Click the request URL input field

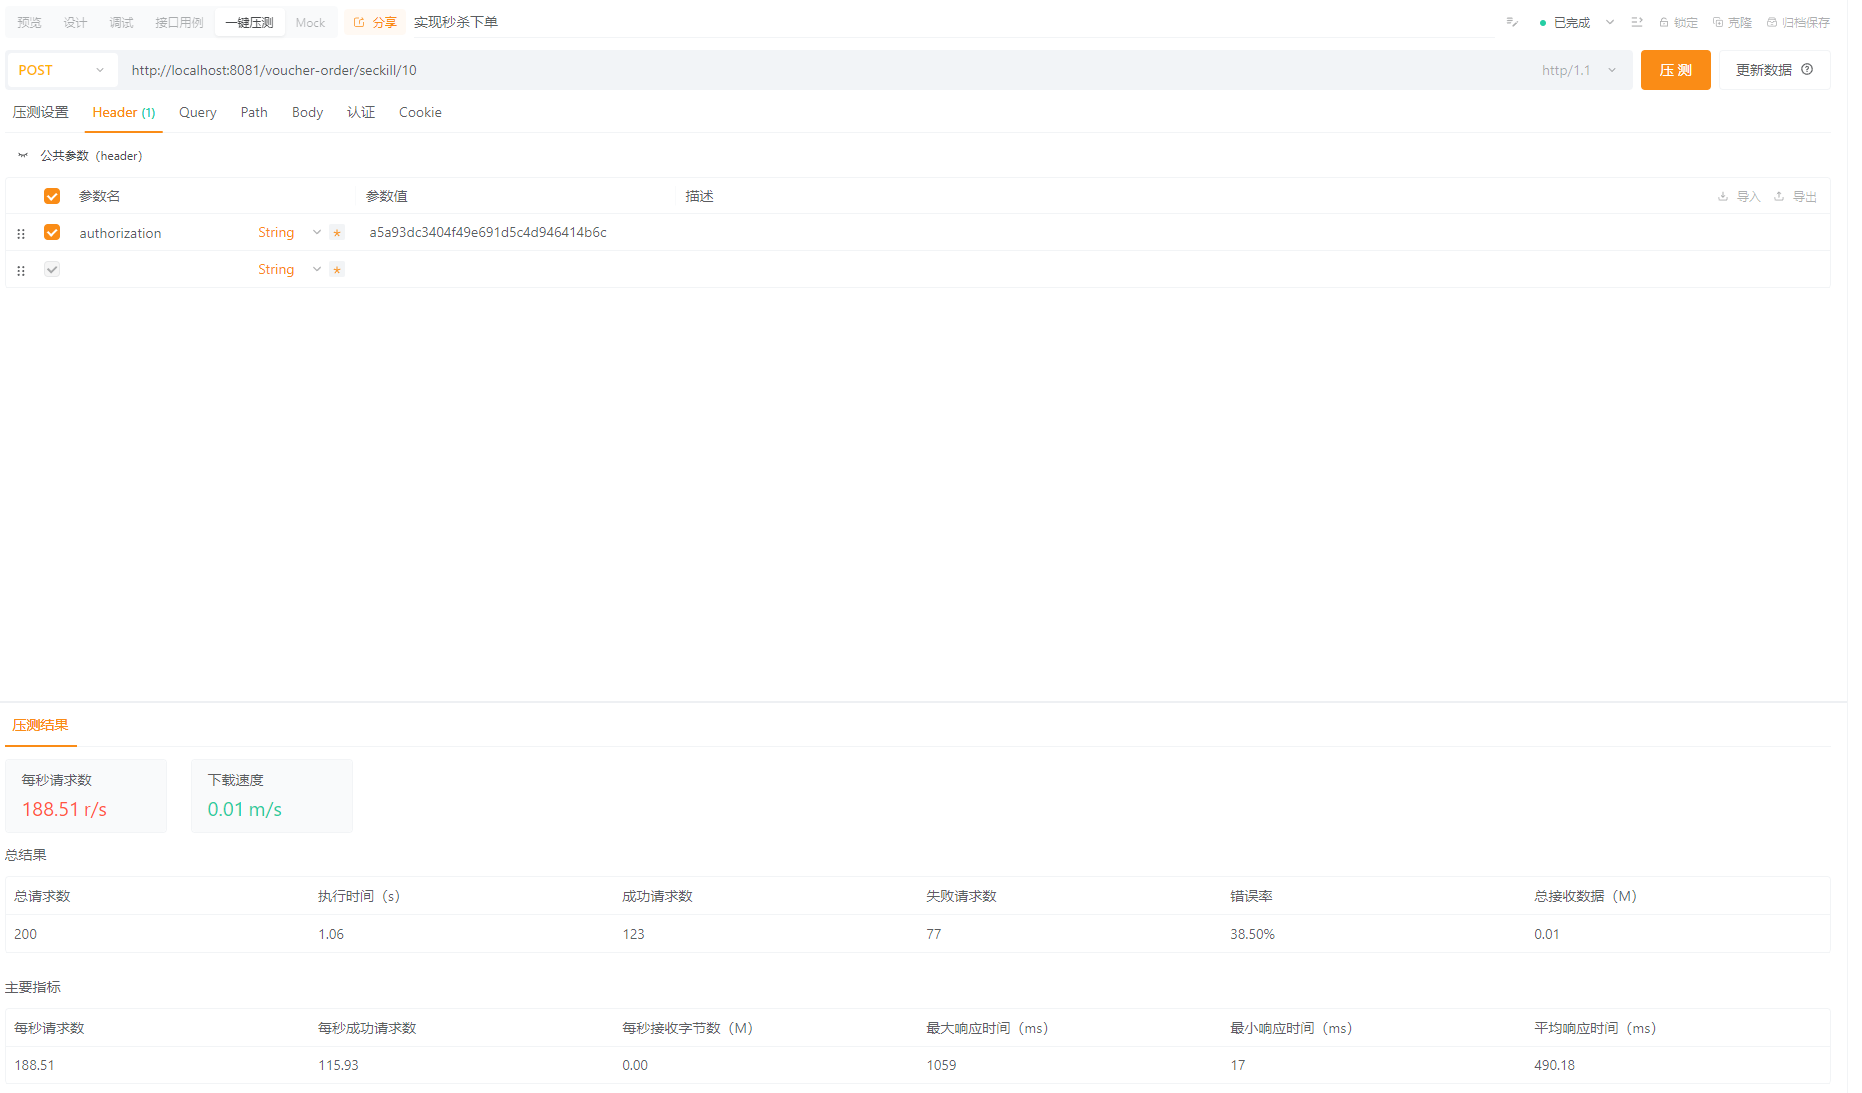[x=825, y=70]
